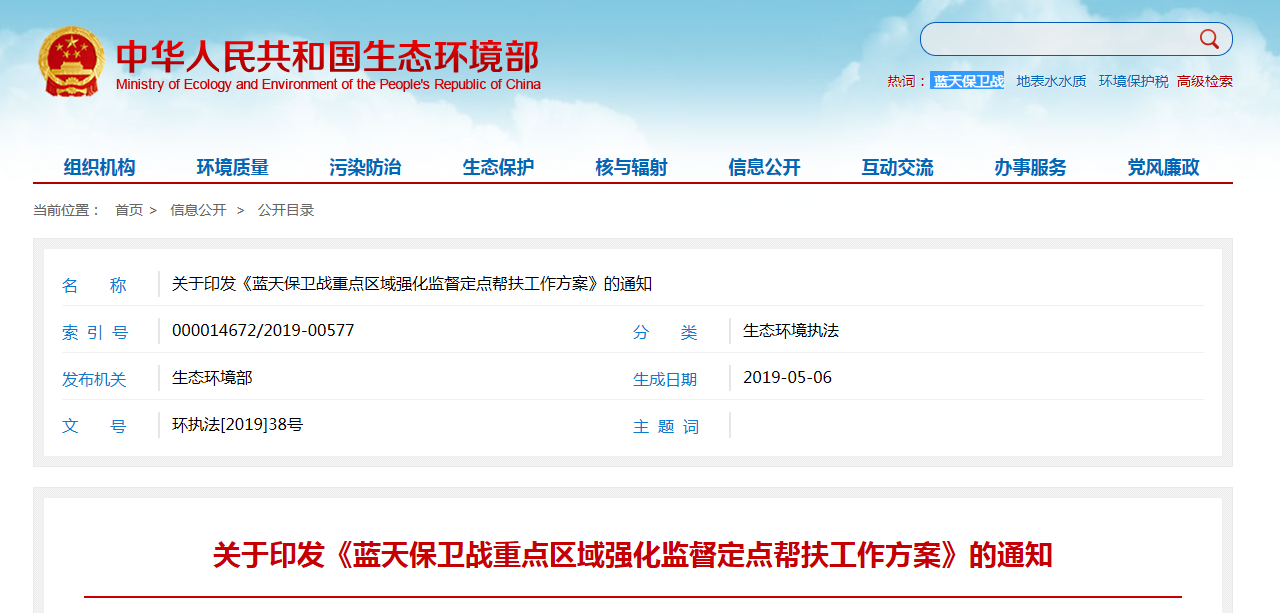
Task: Click the 名称 field label
Action: 95,286
